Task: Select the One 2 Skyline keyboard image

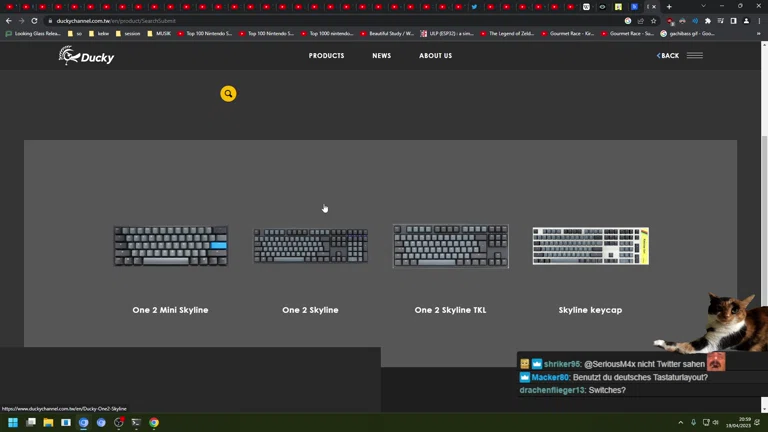Action: coord(310,246)
